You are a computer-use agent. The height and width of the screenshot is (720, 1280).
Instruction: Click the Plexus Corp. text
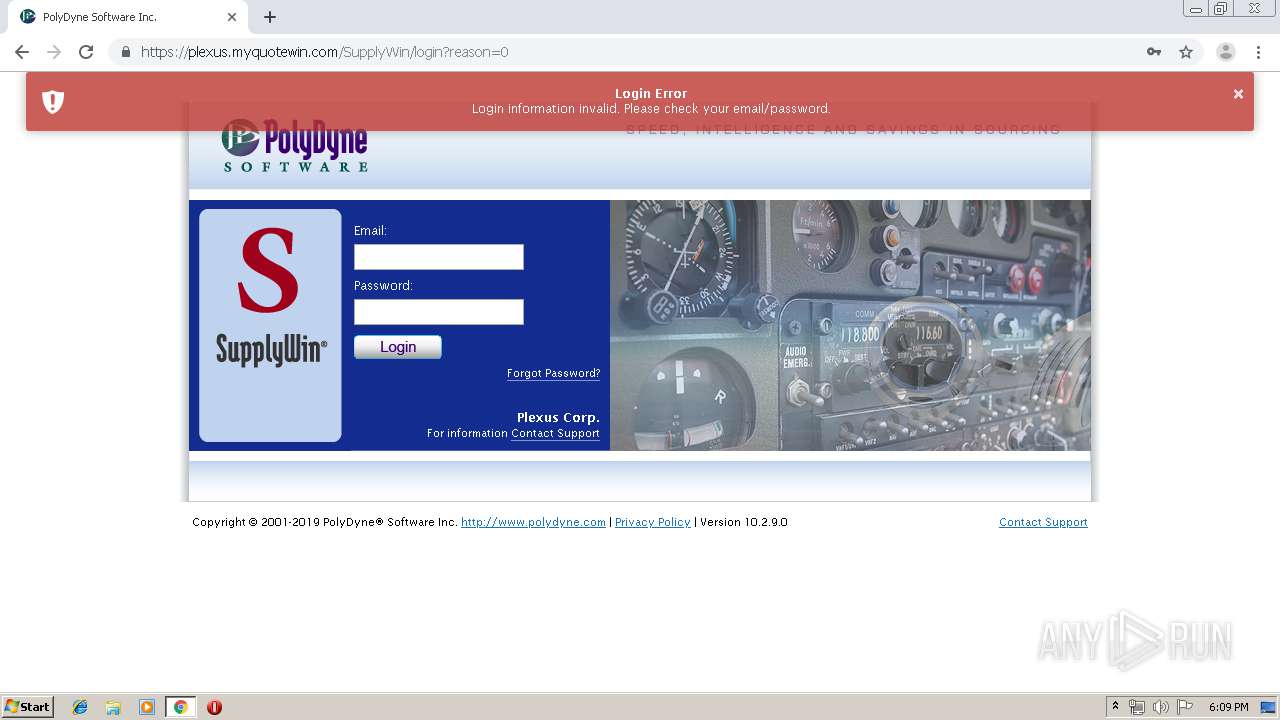coord(558,417)
